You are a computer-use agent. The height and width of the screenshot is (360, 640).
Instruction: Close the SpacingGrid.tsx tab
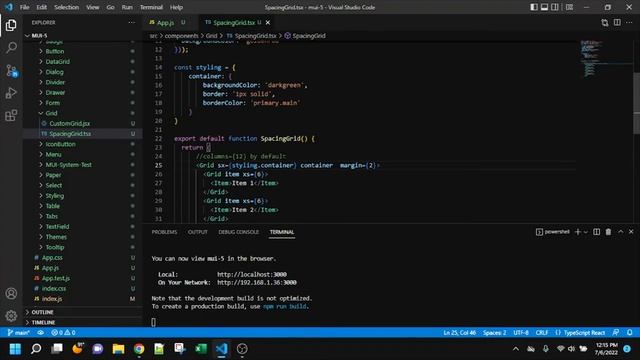click(x=268, y=22)
